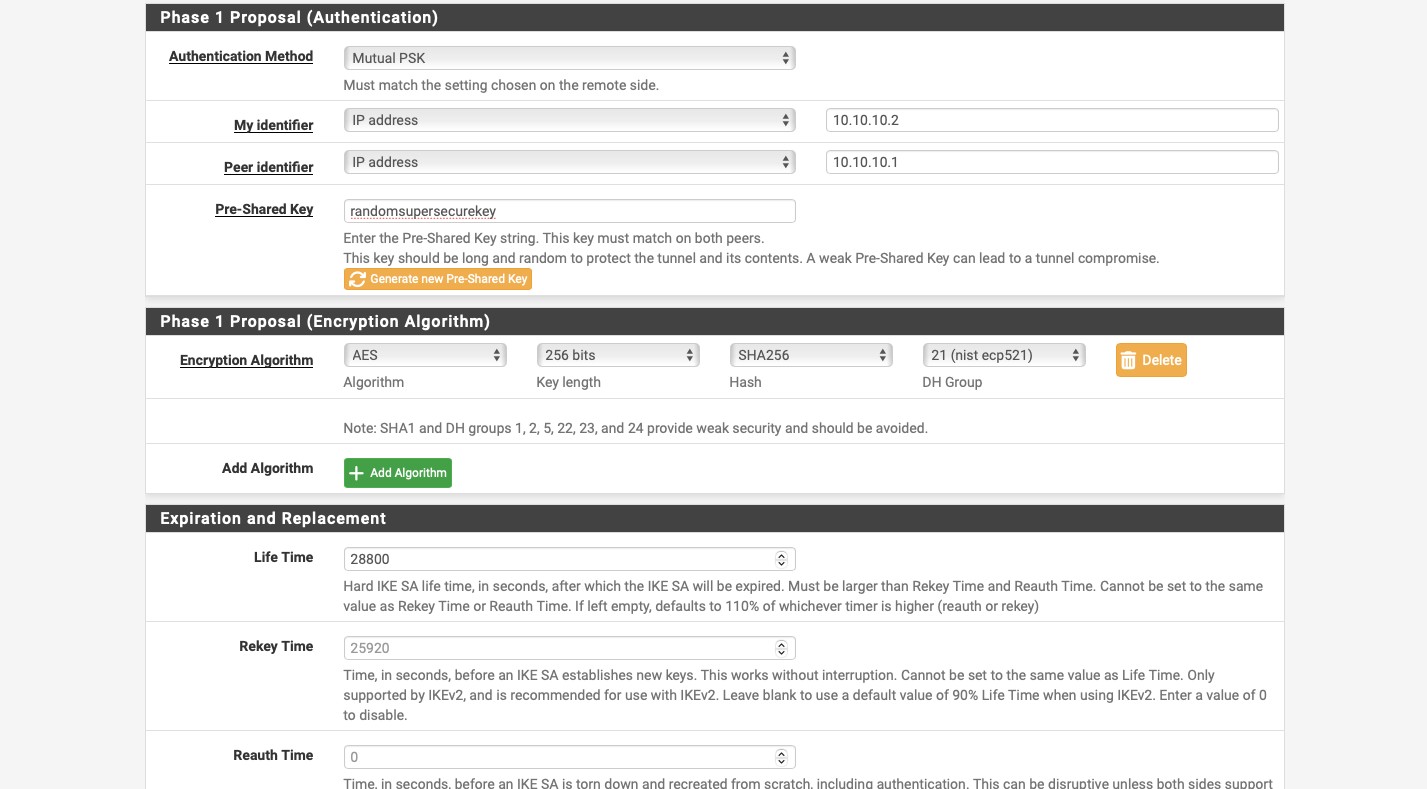Adjust the Rekey Time spinner arrows
Viewport: 1427px width, 789px height.
coord(782,648)
